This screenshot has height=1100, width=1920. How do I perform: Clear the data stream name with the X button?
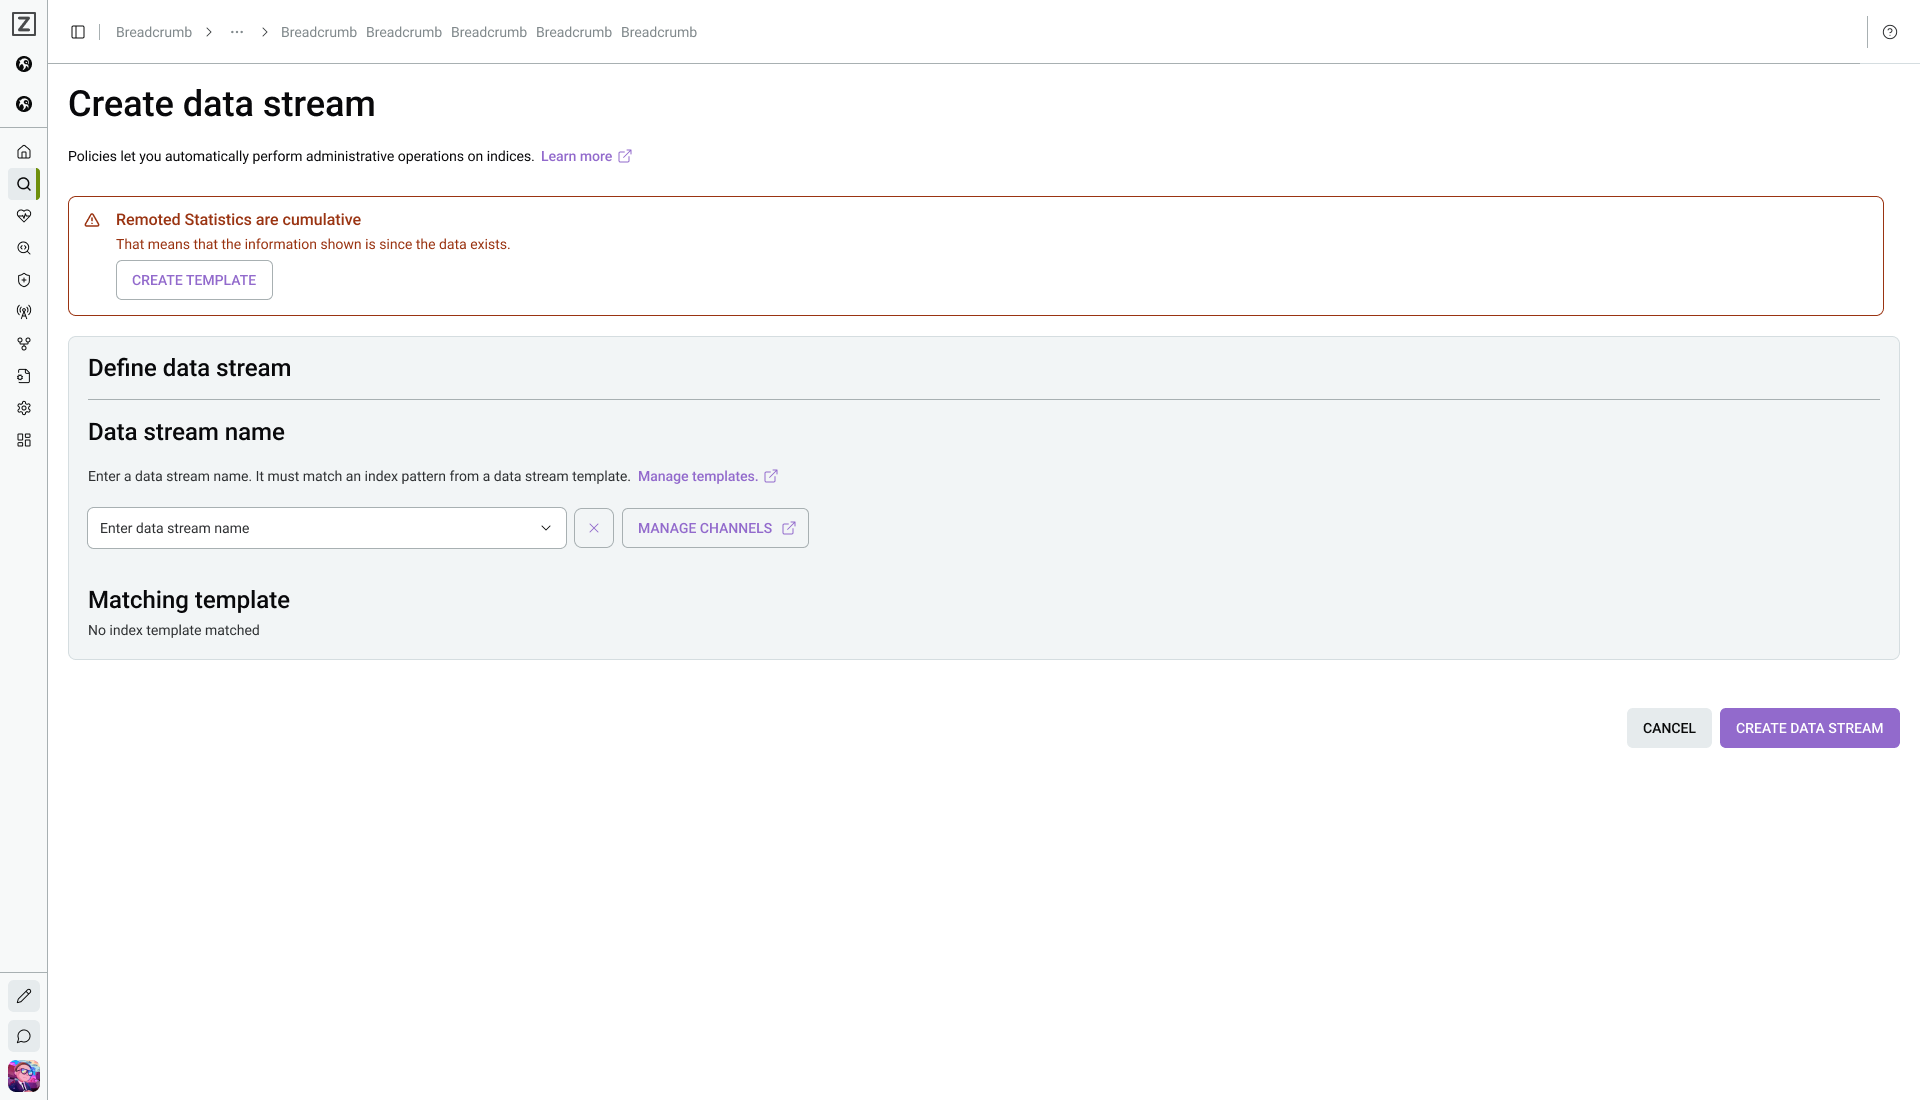[594, 528]
